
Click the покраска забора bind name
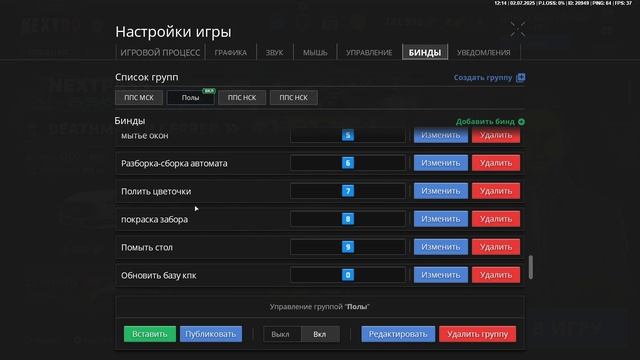pyautogui.click(x=154, y=220)
